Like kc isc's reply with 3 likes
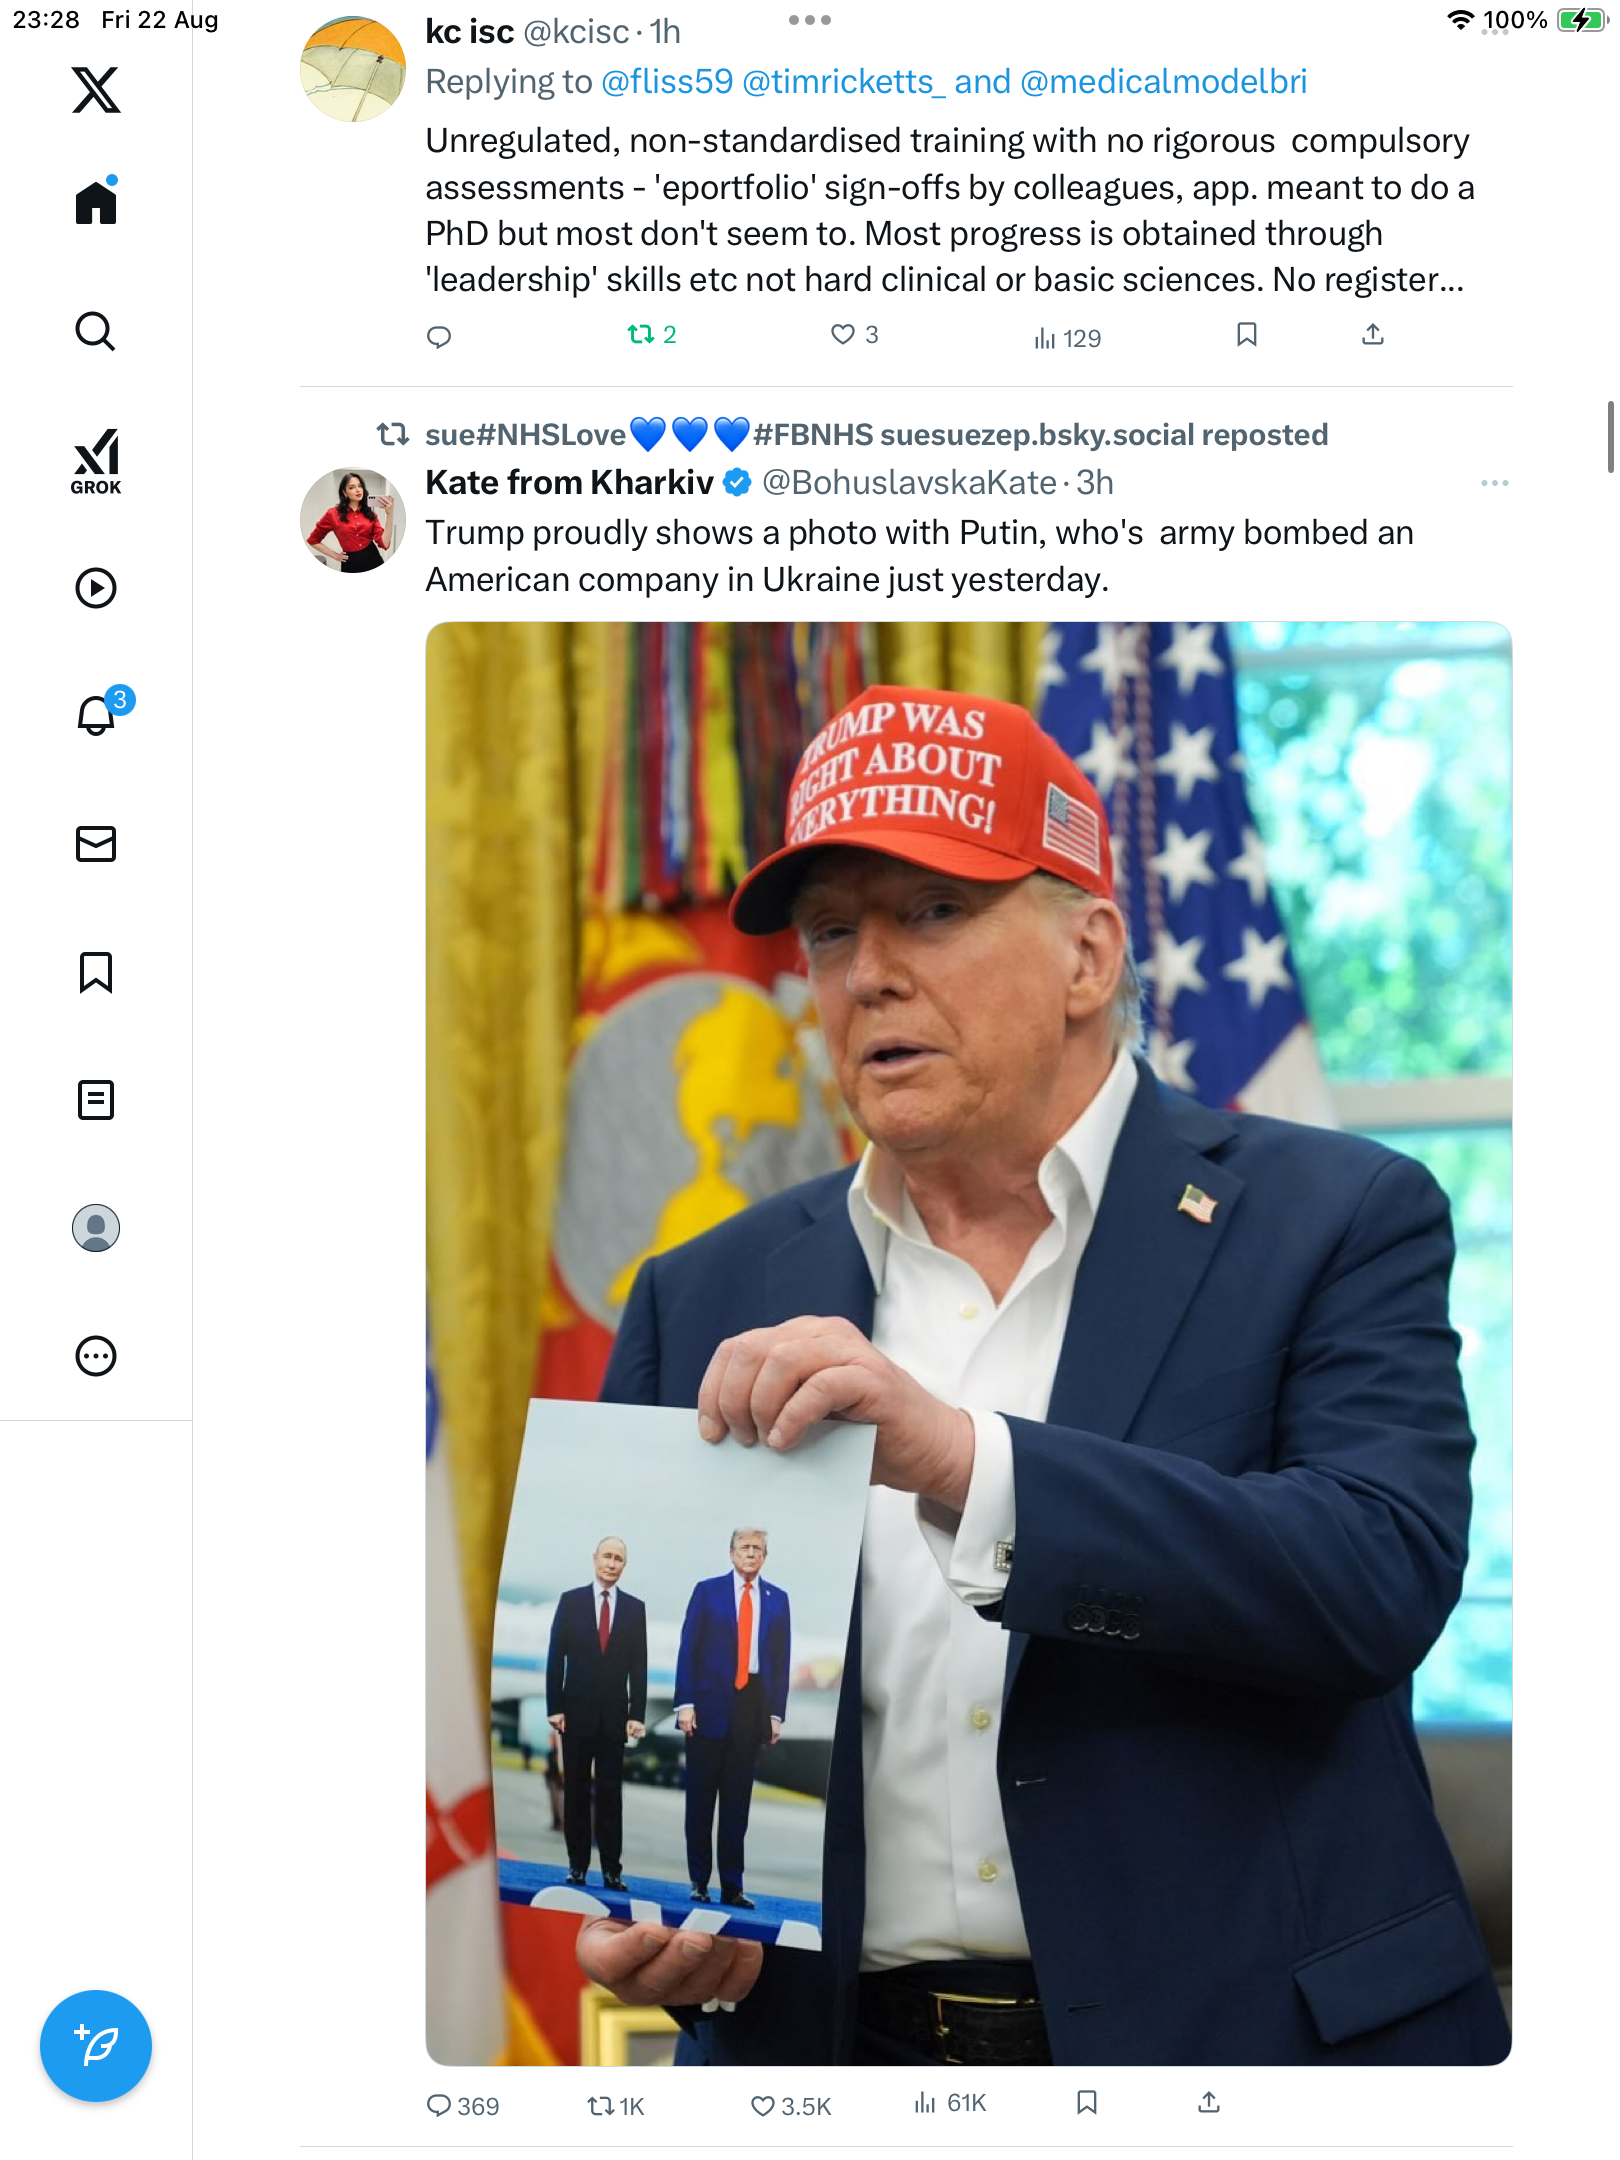 [855, 335]
